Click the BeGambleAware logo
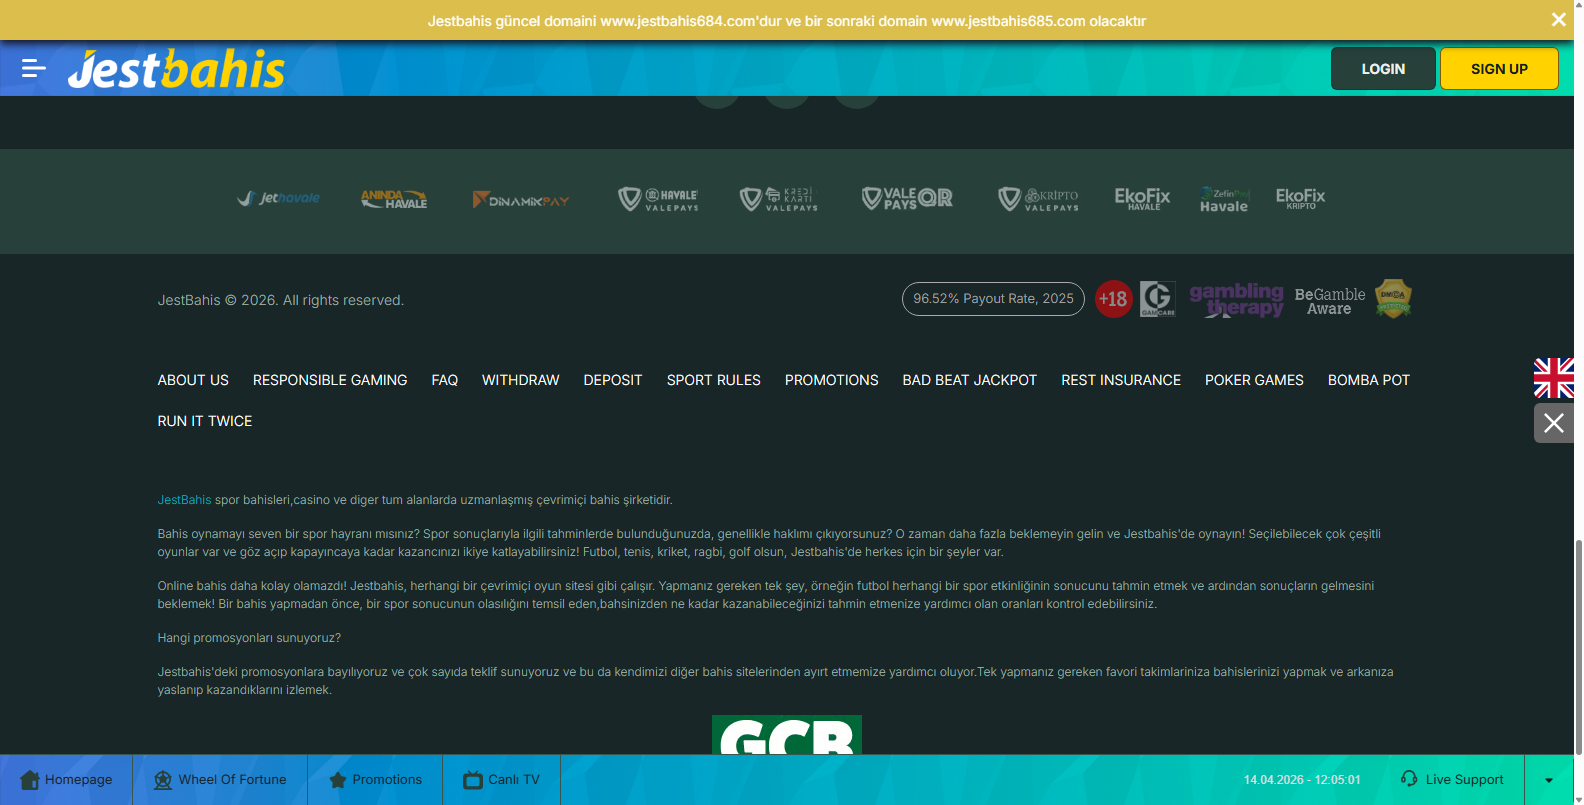Screen dimensions: 1584x805 click(x=1330, y=301)
